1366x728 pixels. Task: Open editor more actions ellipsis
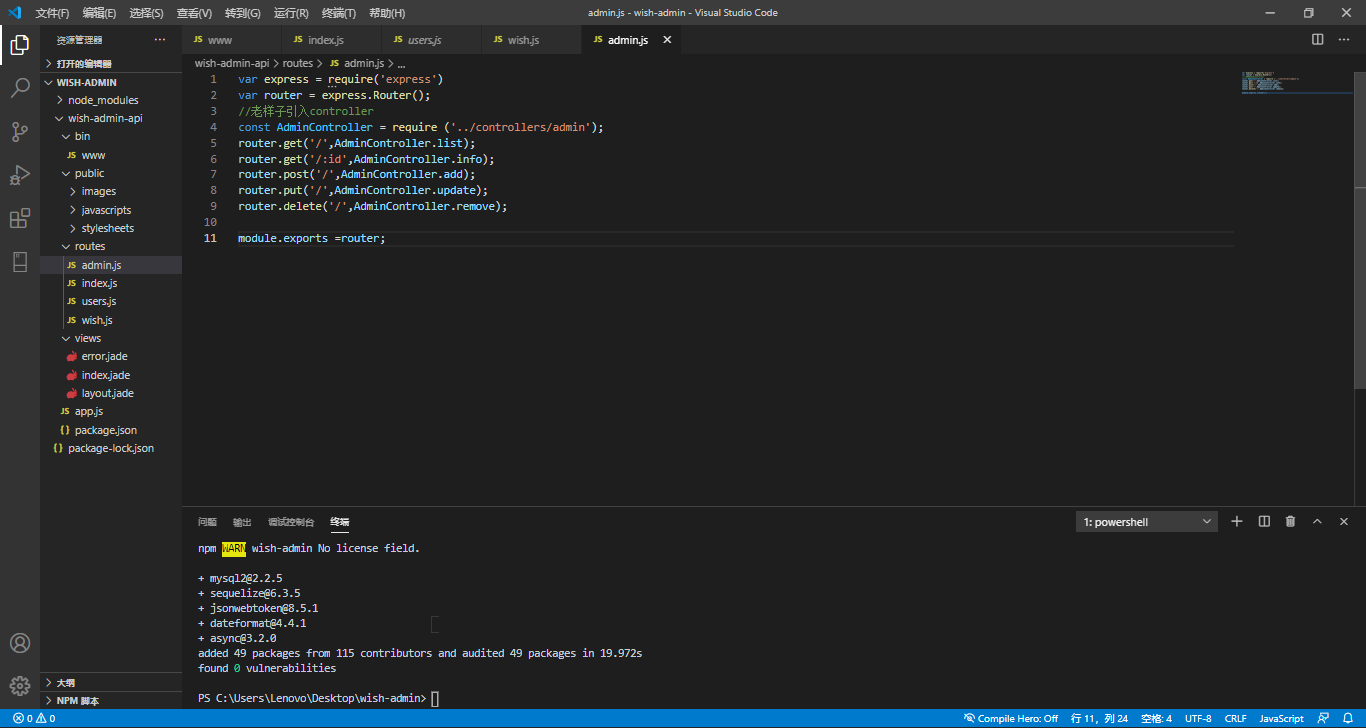tap(1345, 40)
